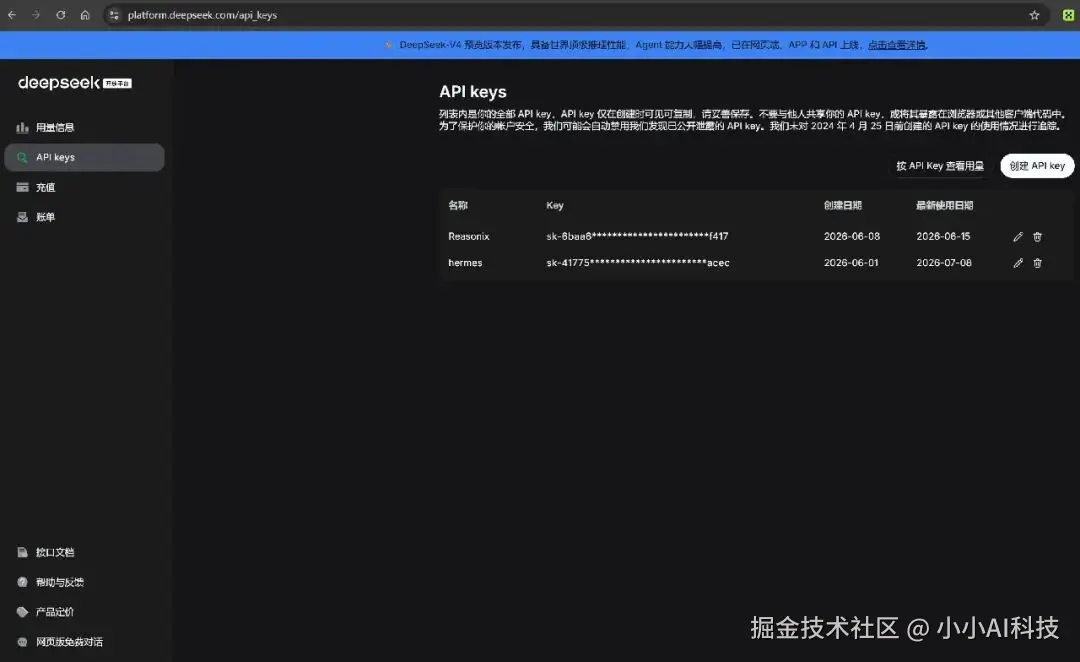Click the creation date 2026-06-01
This screenshot has width=1080, height=662.
point(851,263)
